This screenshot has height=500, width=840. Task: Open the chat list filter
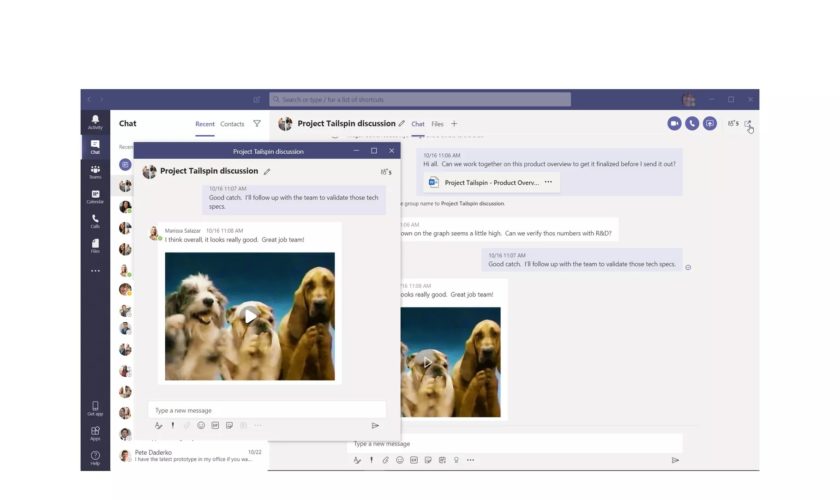257,124
